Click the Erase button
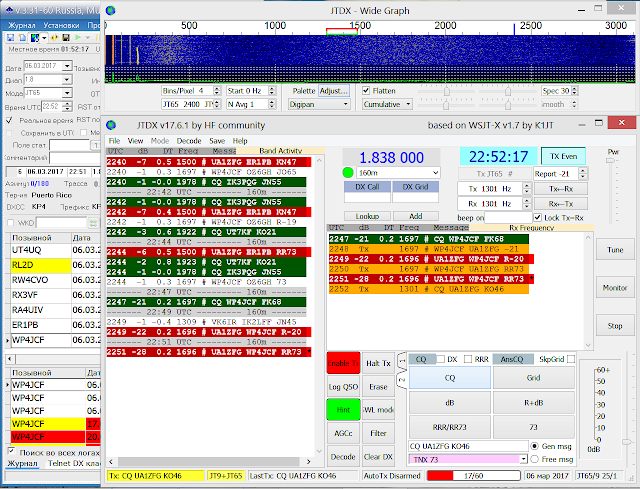640x489 pixels. tap(378, 387)
